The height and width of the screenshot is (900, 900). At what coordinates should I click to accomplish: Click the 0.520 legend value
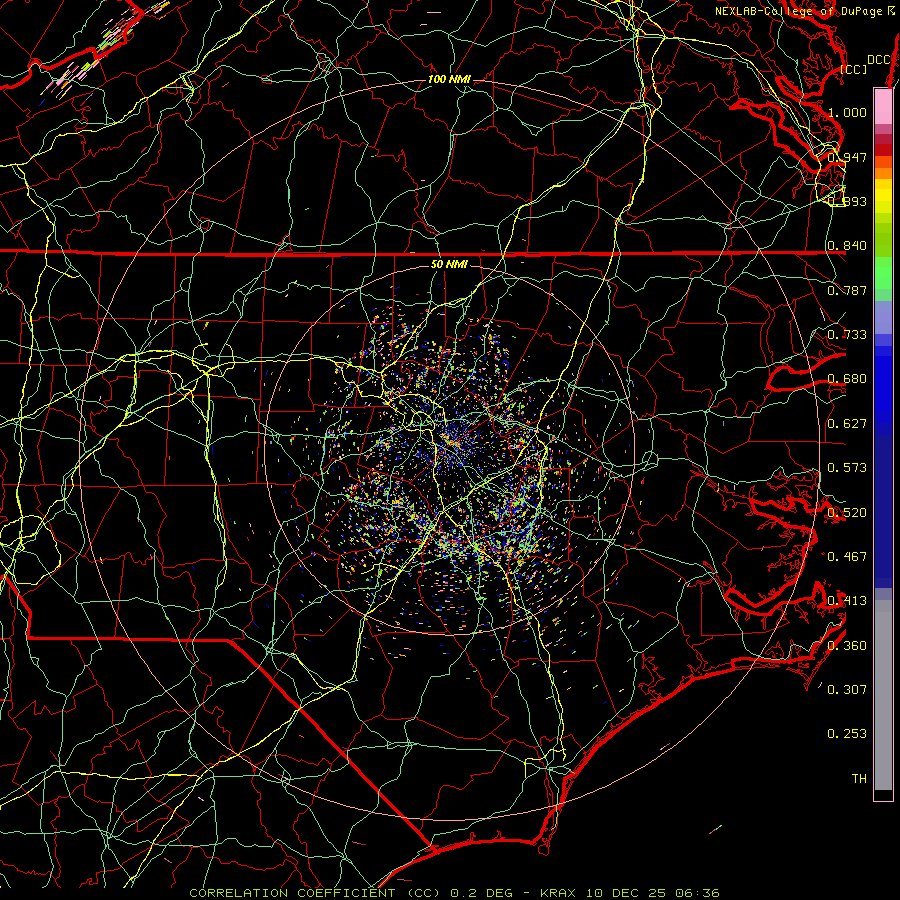847,513
